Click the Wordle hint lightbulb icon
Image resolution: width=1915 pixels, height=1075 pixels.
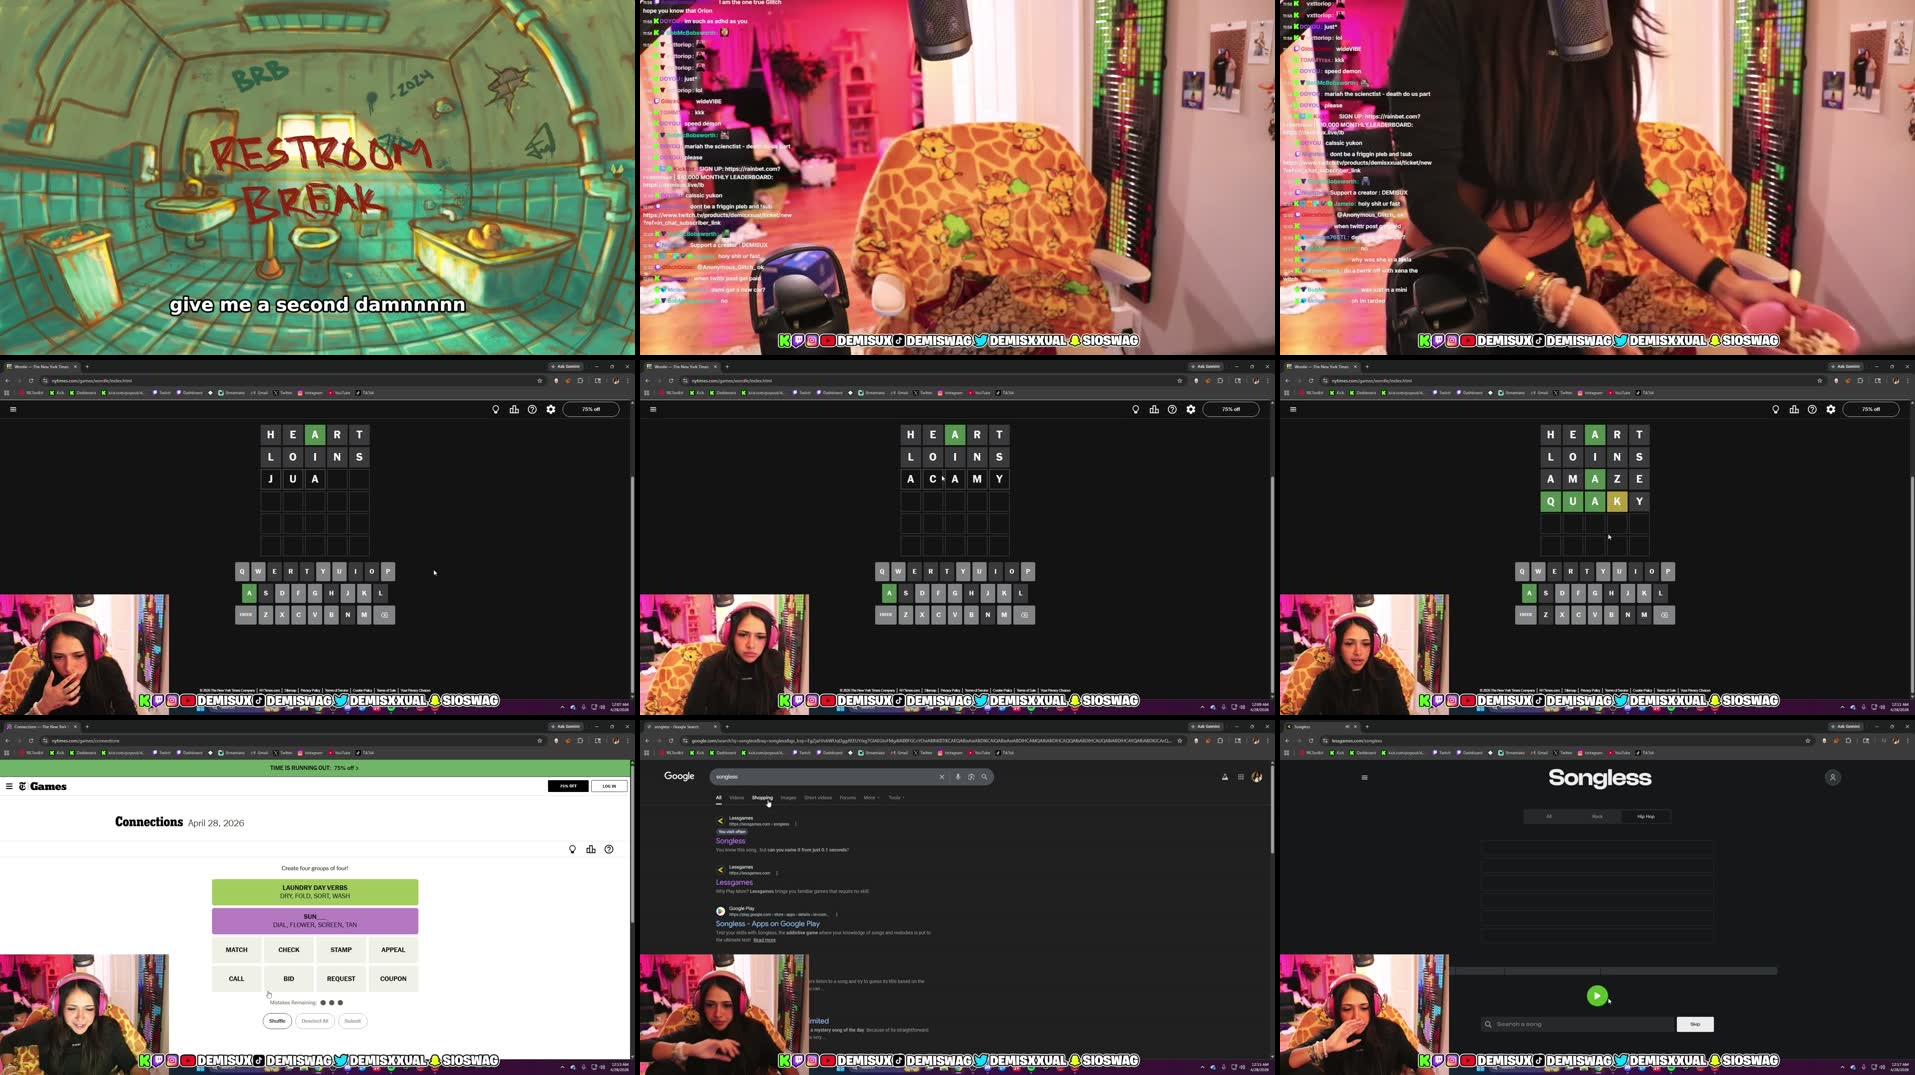point(495,409)
